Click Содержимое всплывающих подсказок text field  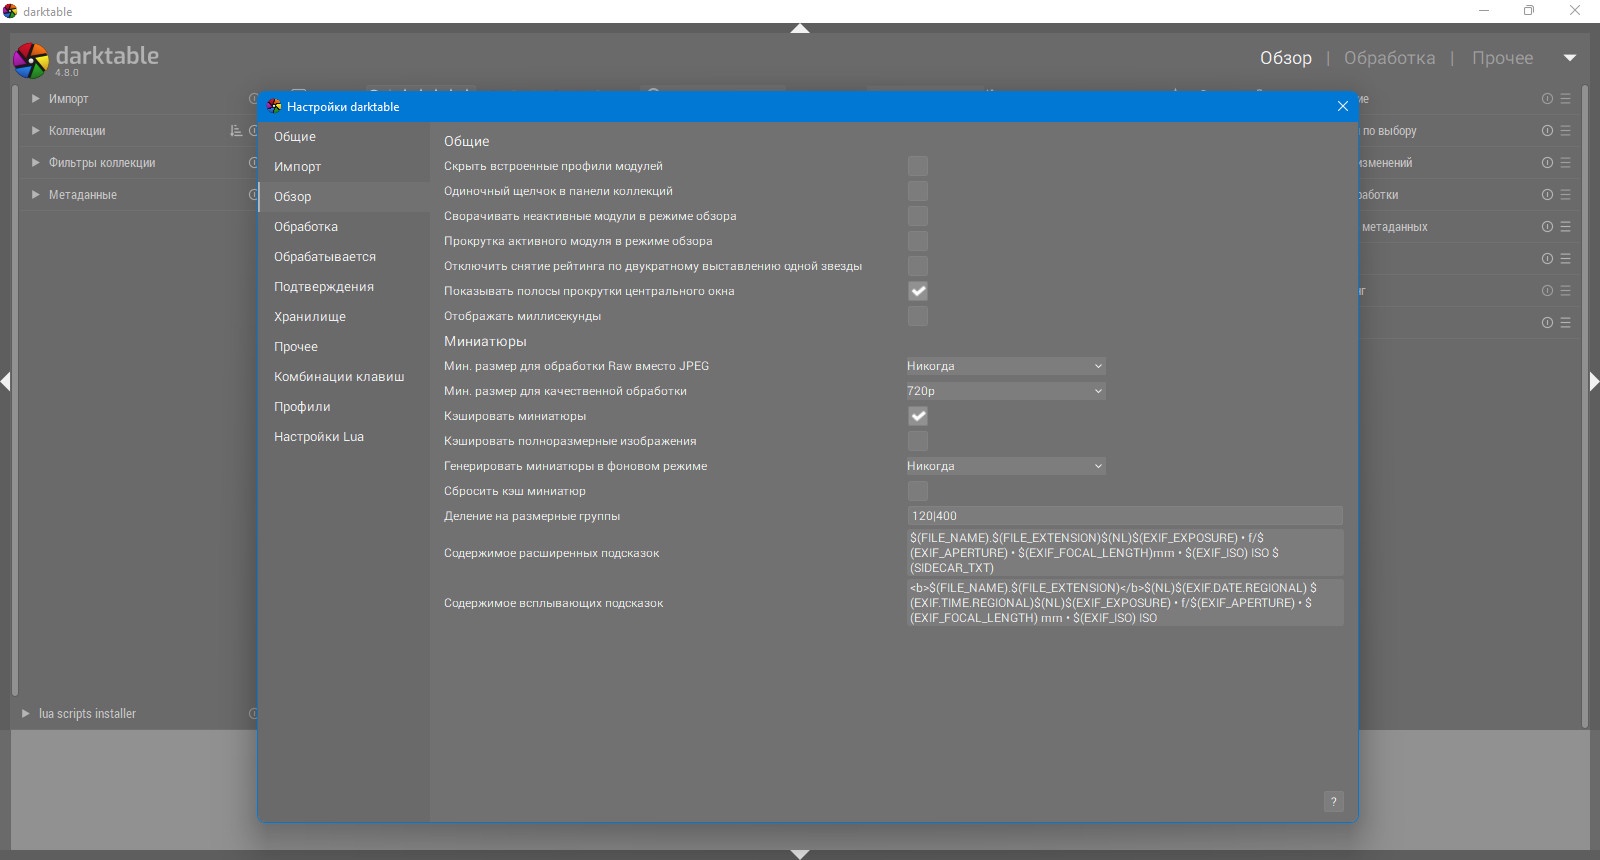tap(1125, 603)
